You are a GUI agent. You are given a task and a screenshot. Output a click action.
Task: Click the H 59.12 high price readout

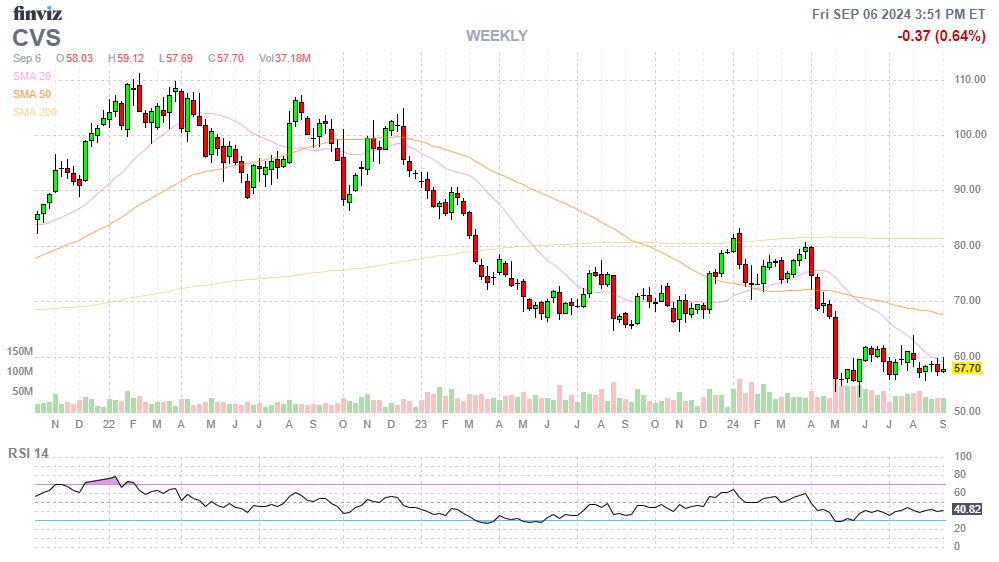[x=126, y=59]
